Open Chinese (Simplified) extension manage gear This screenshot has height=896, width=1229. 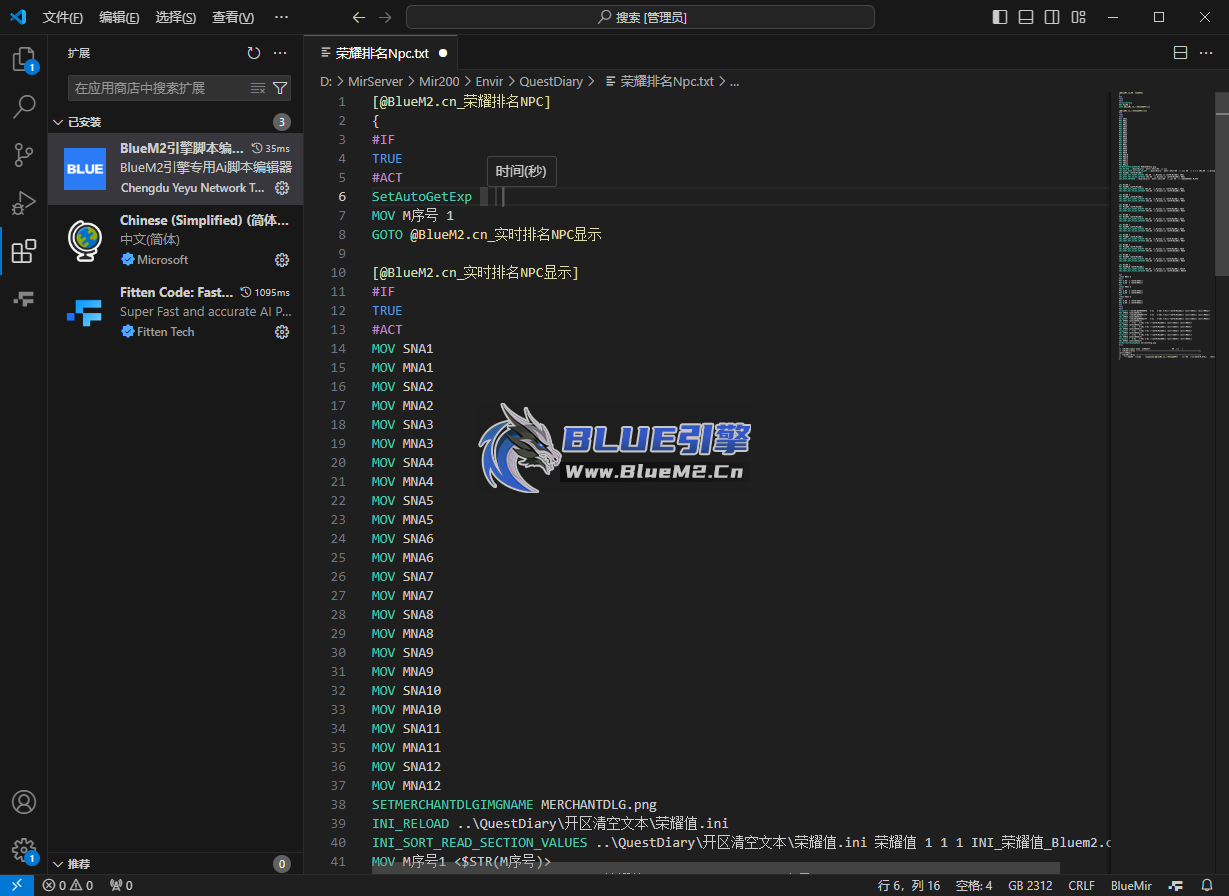click(x=282, y=260)
